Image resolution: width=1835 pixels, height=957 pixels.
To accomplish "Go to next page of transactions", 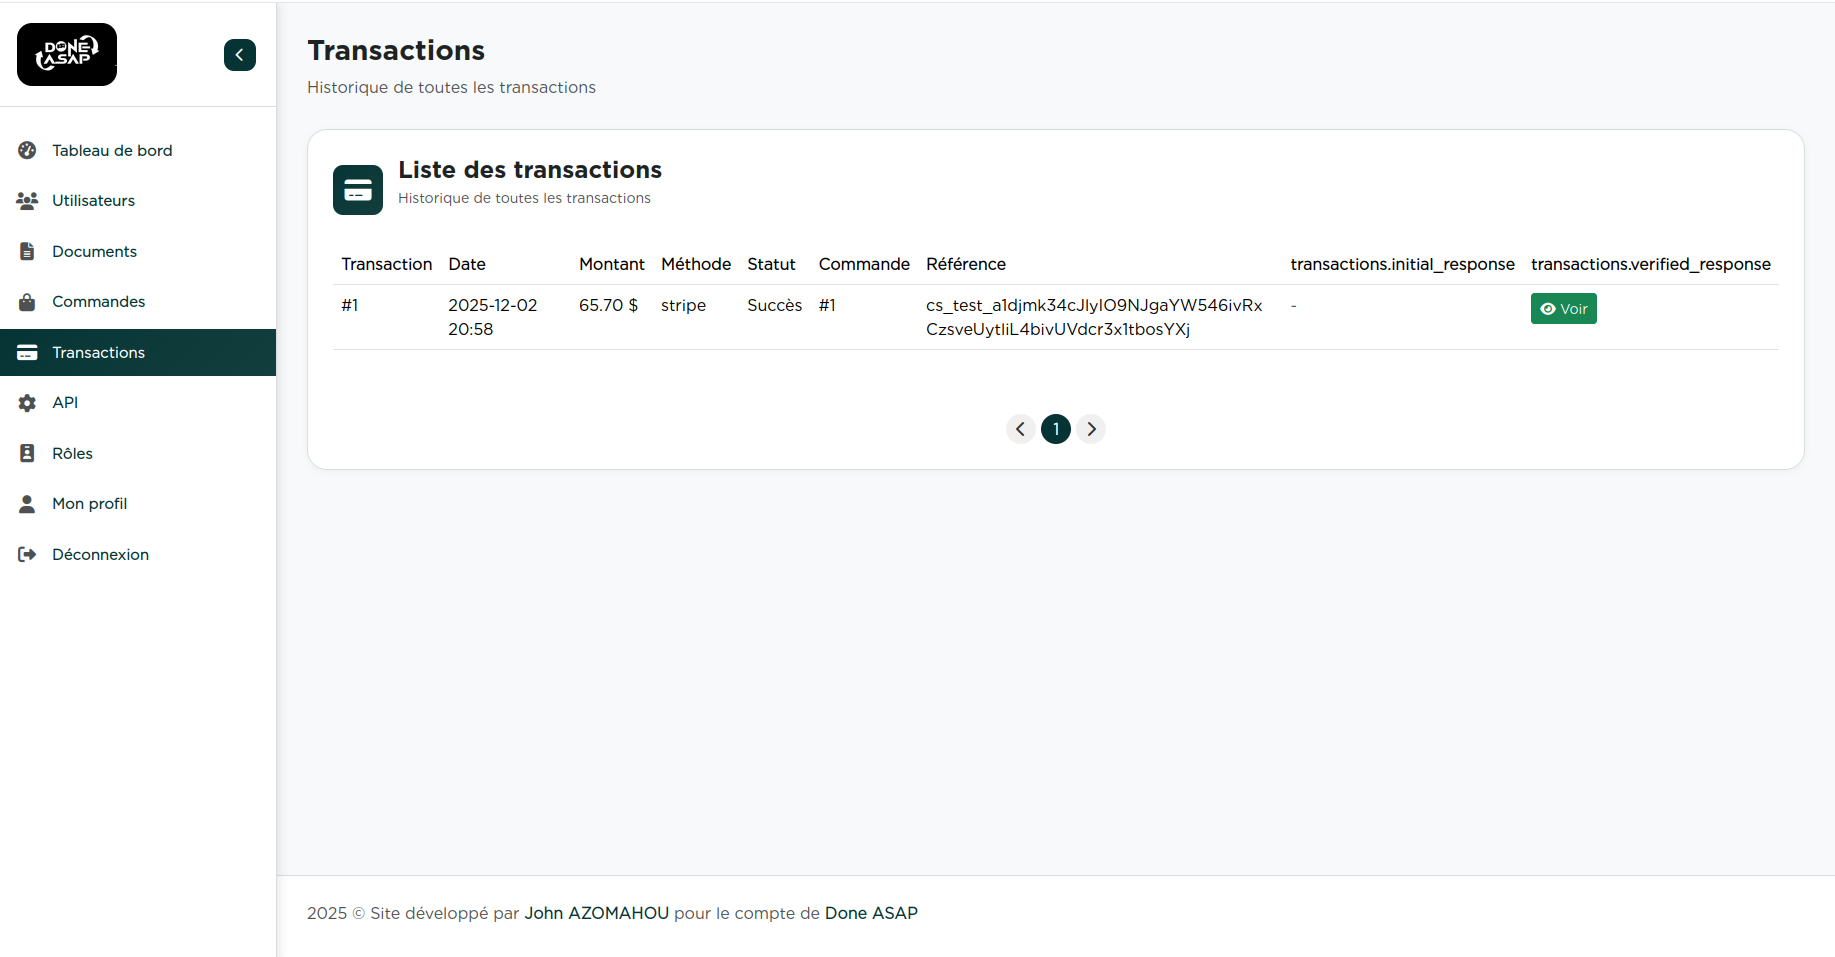I will [x=1091, y=429].
